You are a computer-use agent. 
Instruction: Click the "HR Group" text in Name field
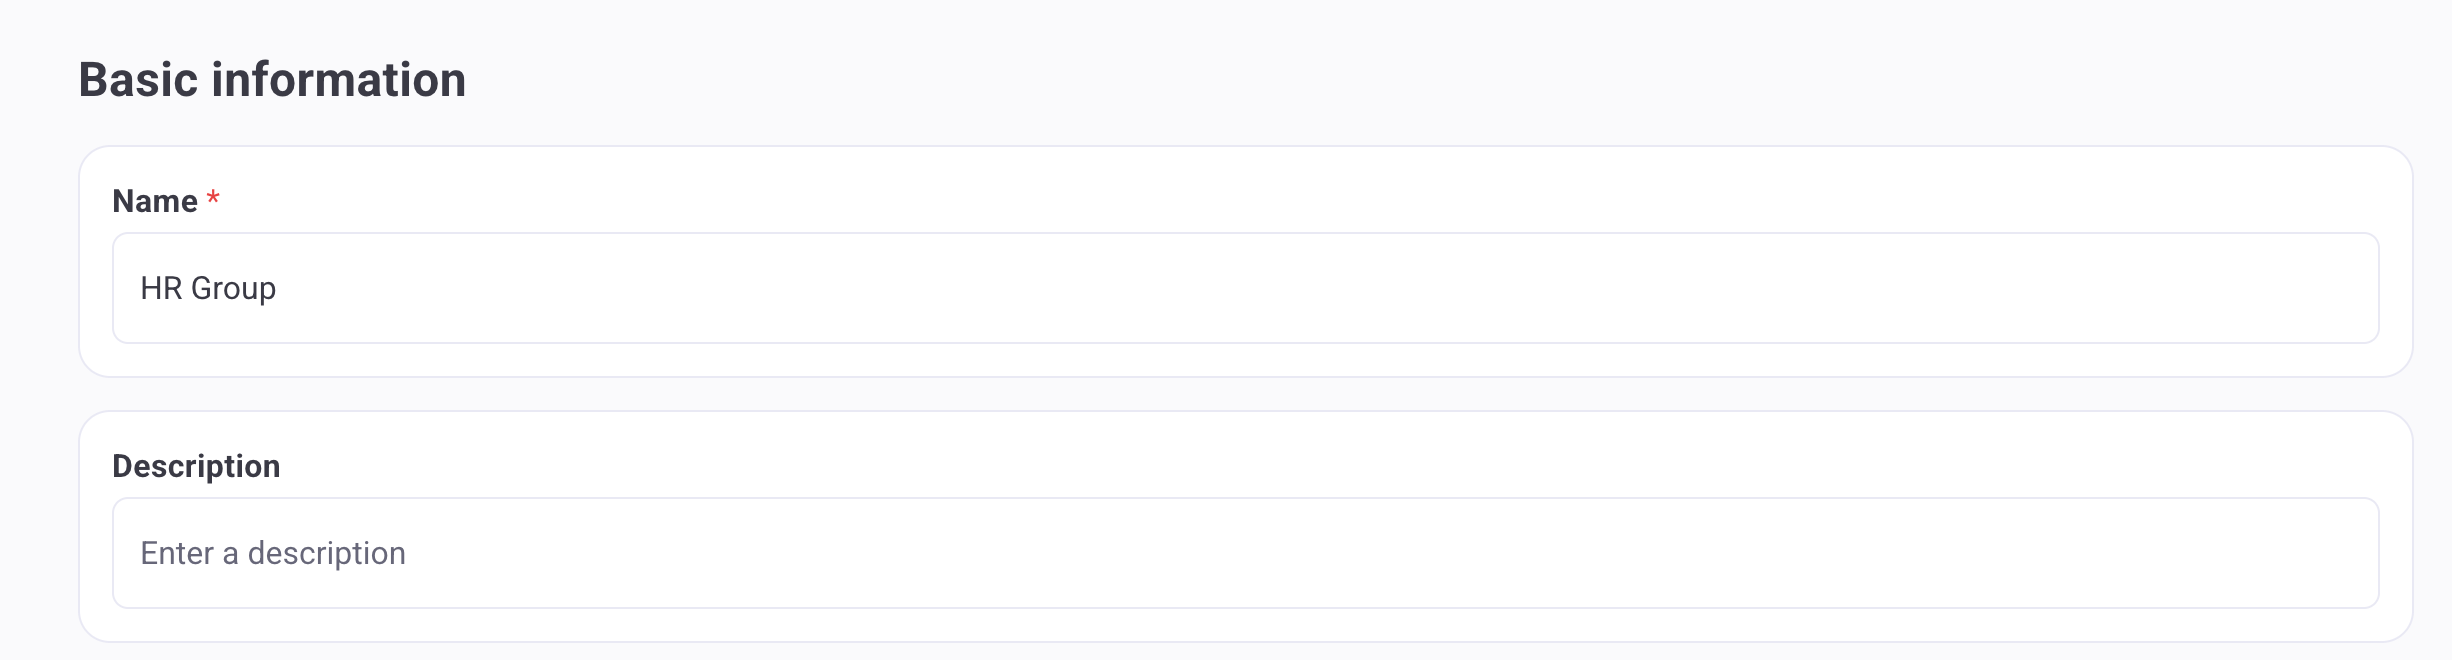(x=208, y=288)
